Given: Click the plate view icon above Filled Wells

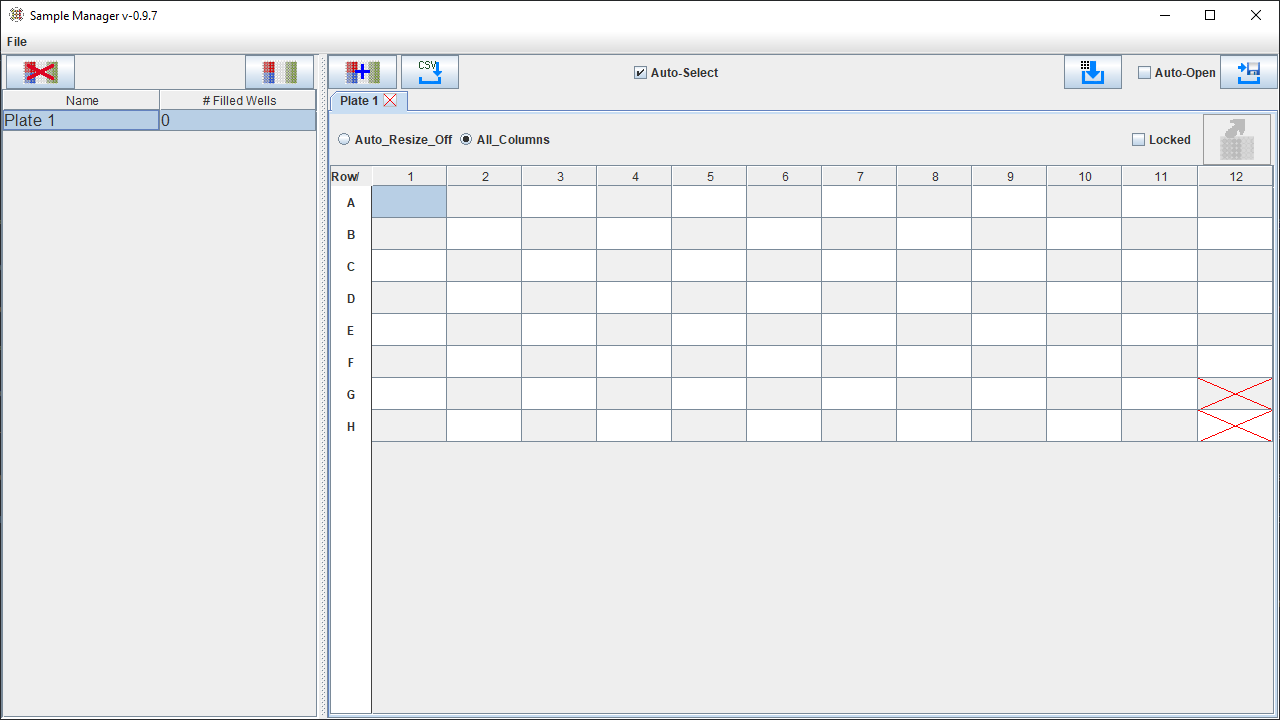Looking at the screenshot, I should 280,72.
